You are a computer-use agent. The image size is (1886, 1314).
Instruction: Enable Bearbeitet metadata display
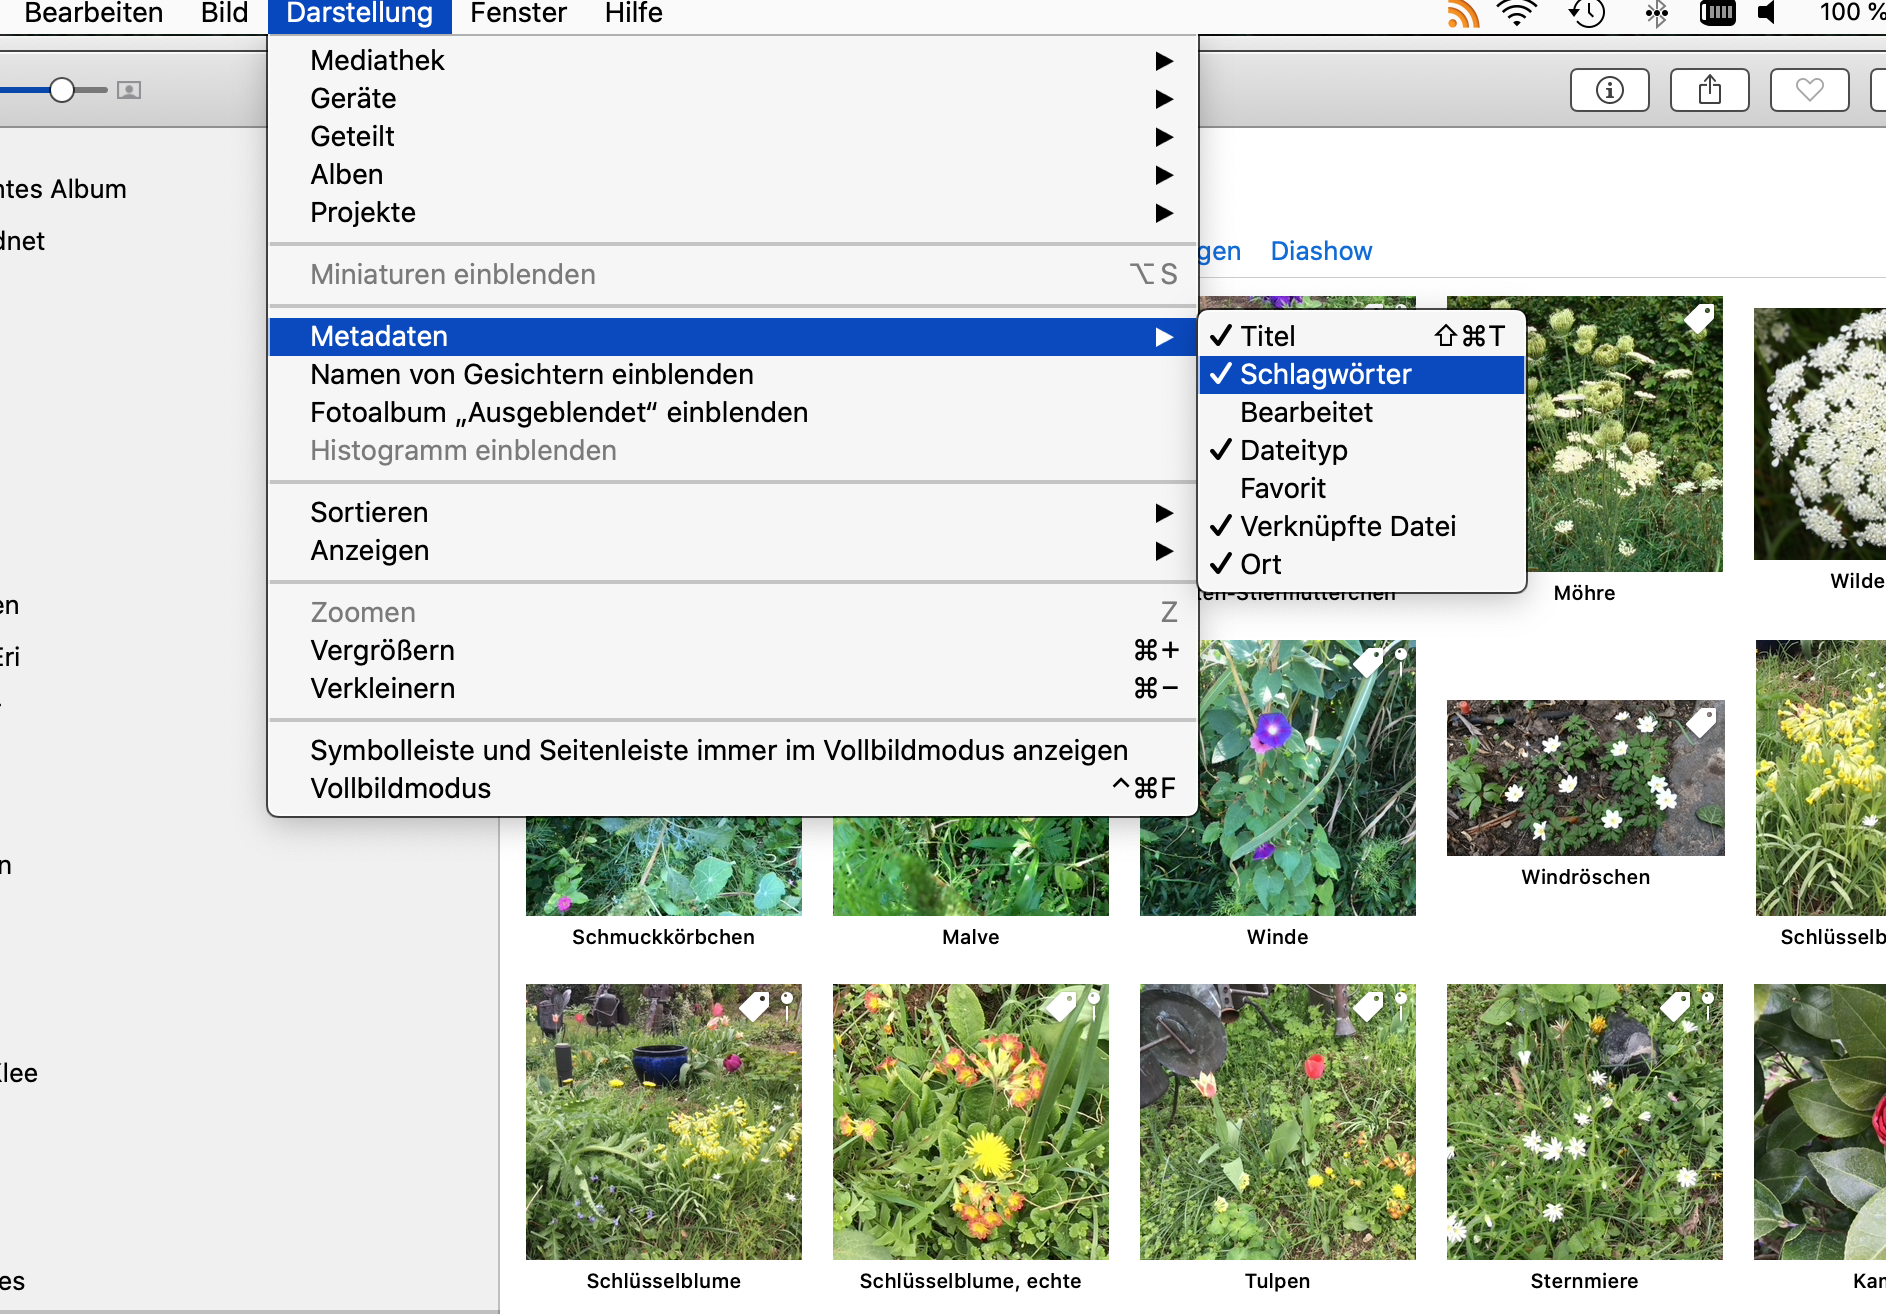[1361, 412]
